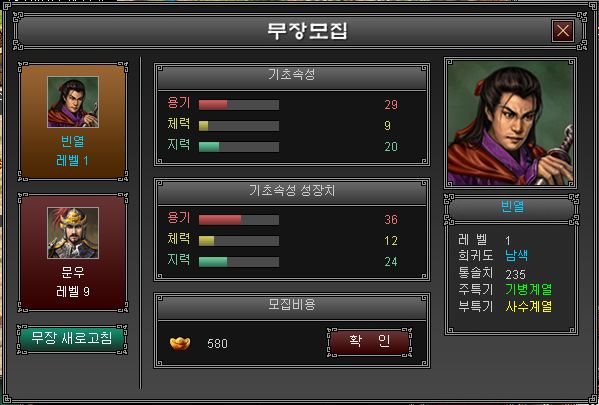Click the 기초속성 section header
This screenshot has height=405, width=599.
292,76
